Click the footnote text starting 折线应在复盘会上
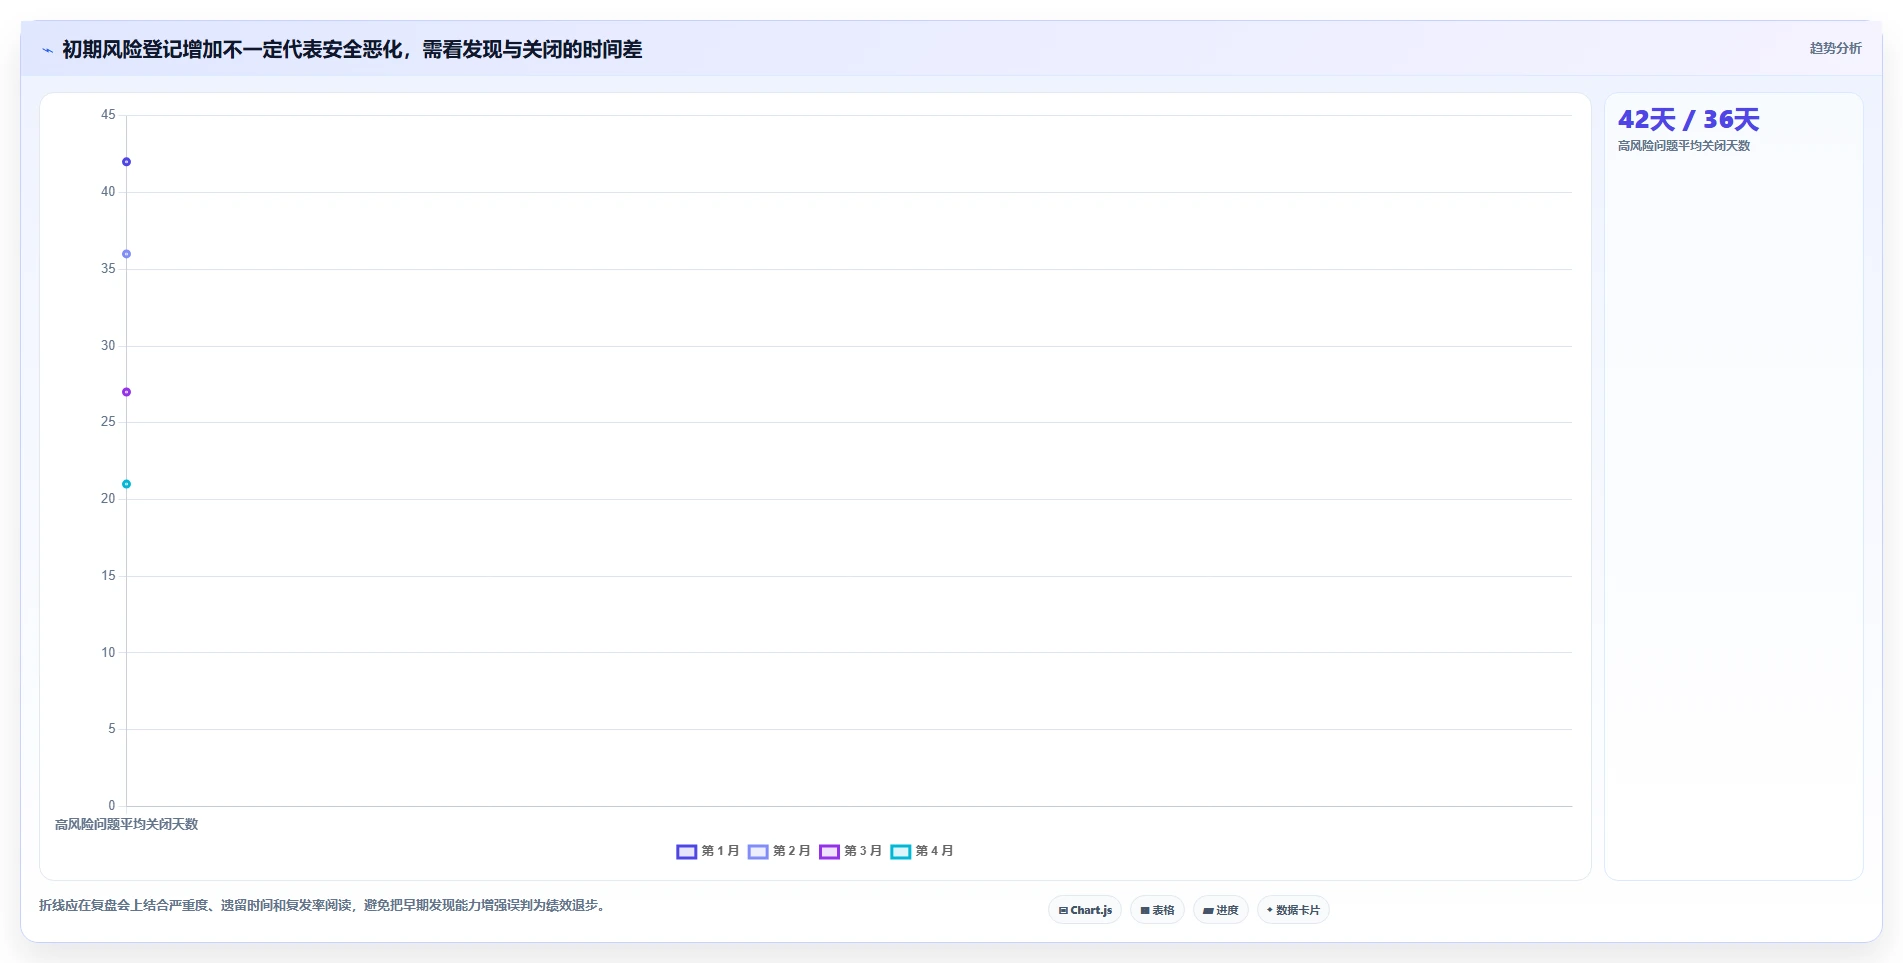The width and height of the screenshot is (1903, 963). tap(324, 905)
